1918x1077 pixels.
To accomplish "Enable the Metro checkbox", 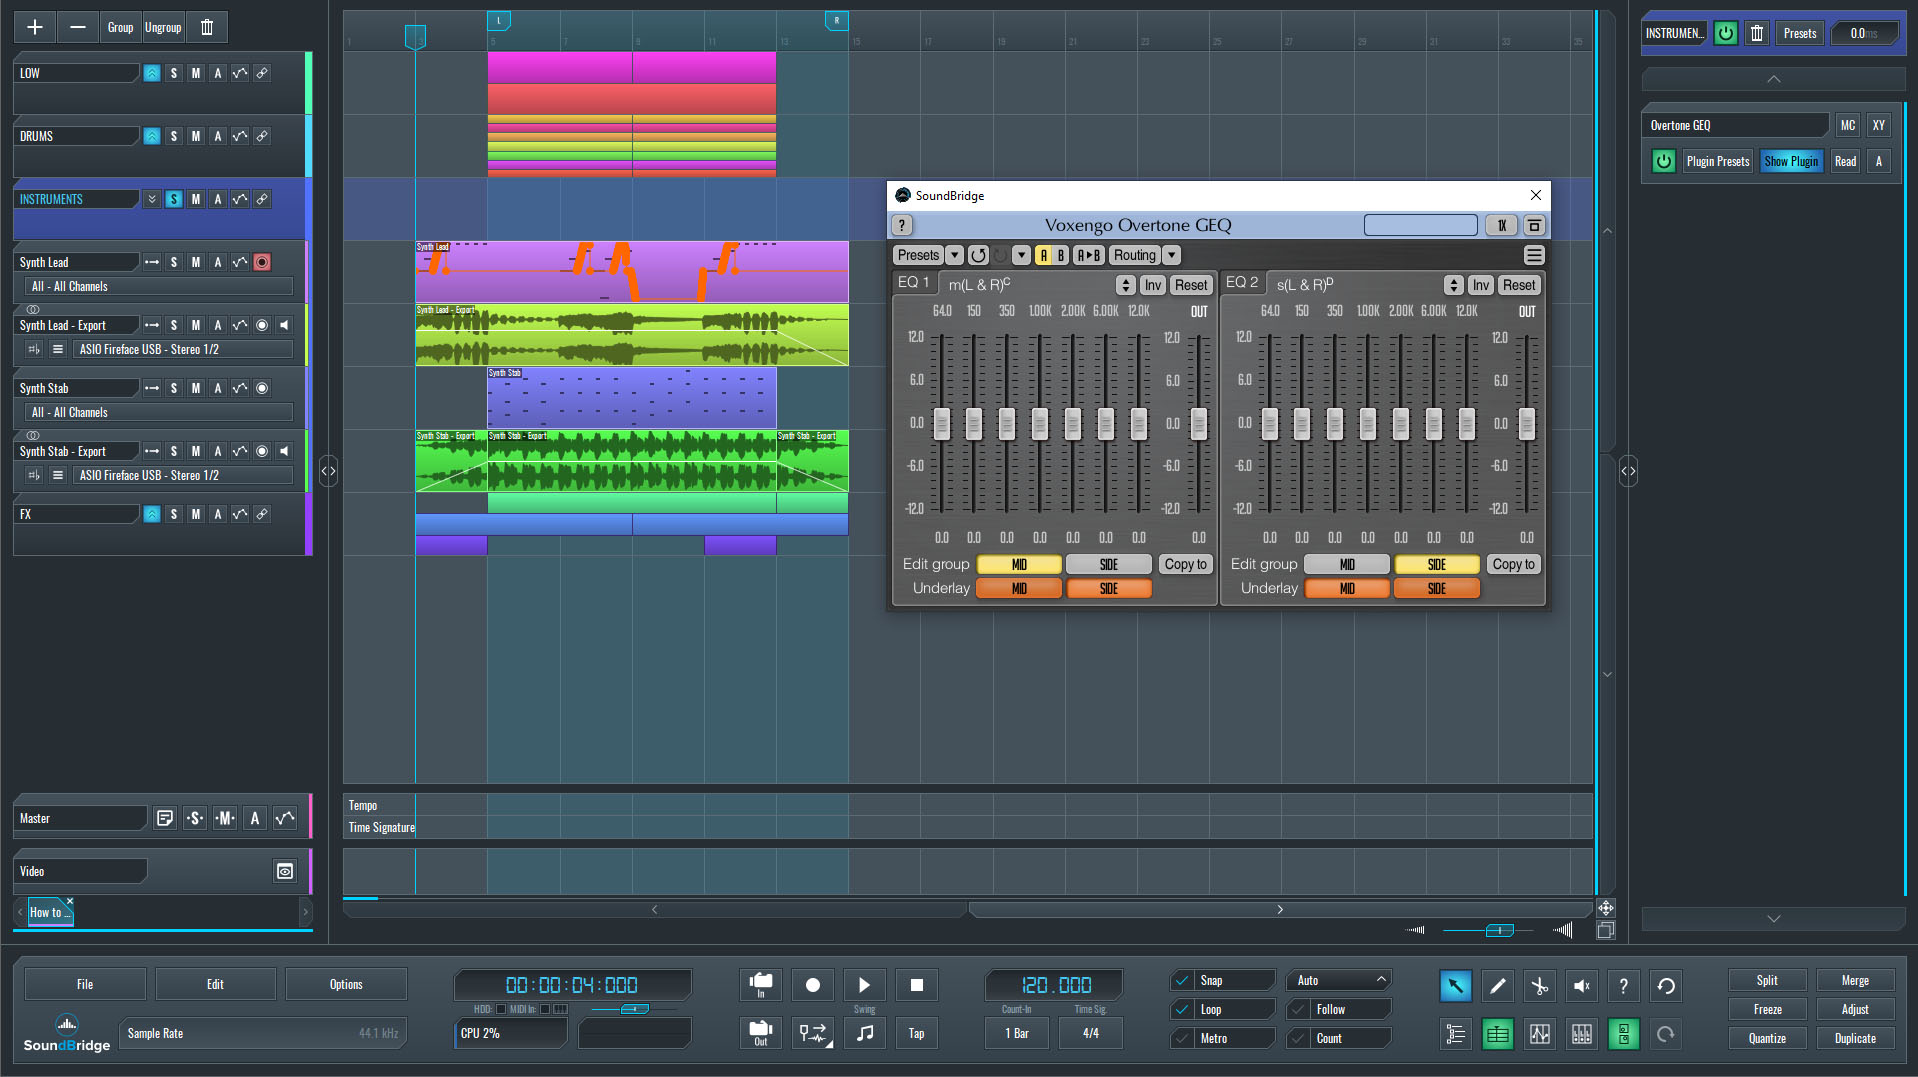I will (x=1182, y=1039).
